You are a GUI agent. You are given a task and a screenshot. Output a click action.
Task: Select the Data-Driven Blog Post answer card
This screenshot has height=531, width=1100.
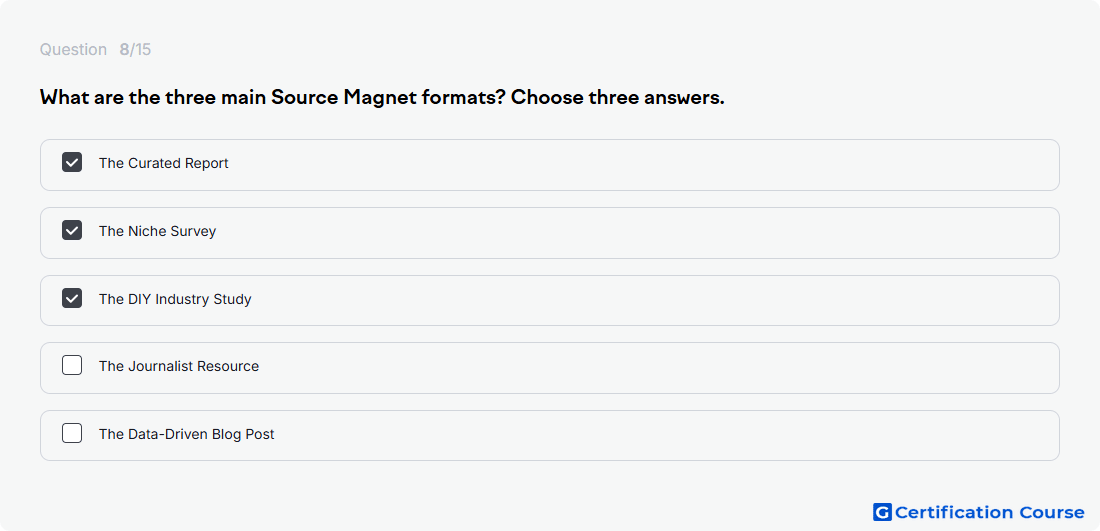point(549,436)
